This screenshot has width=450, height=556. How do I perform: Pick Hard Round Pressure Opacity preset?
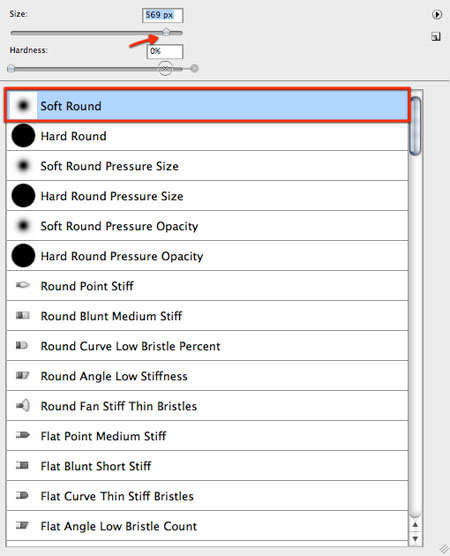[207, 256]
